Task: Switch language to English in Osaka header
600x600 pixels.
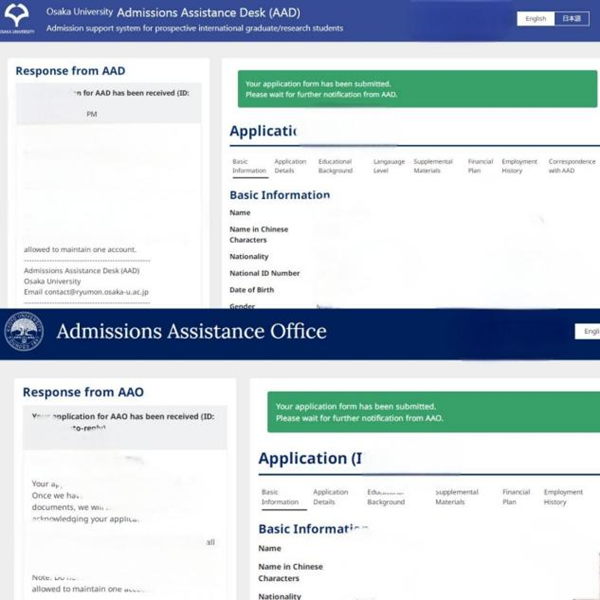Action: tap(535, 18)
